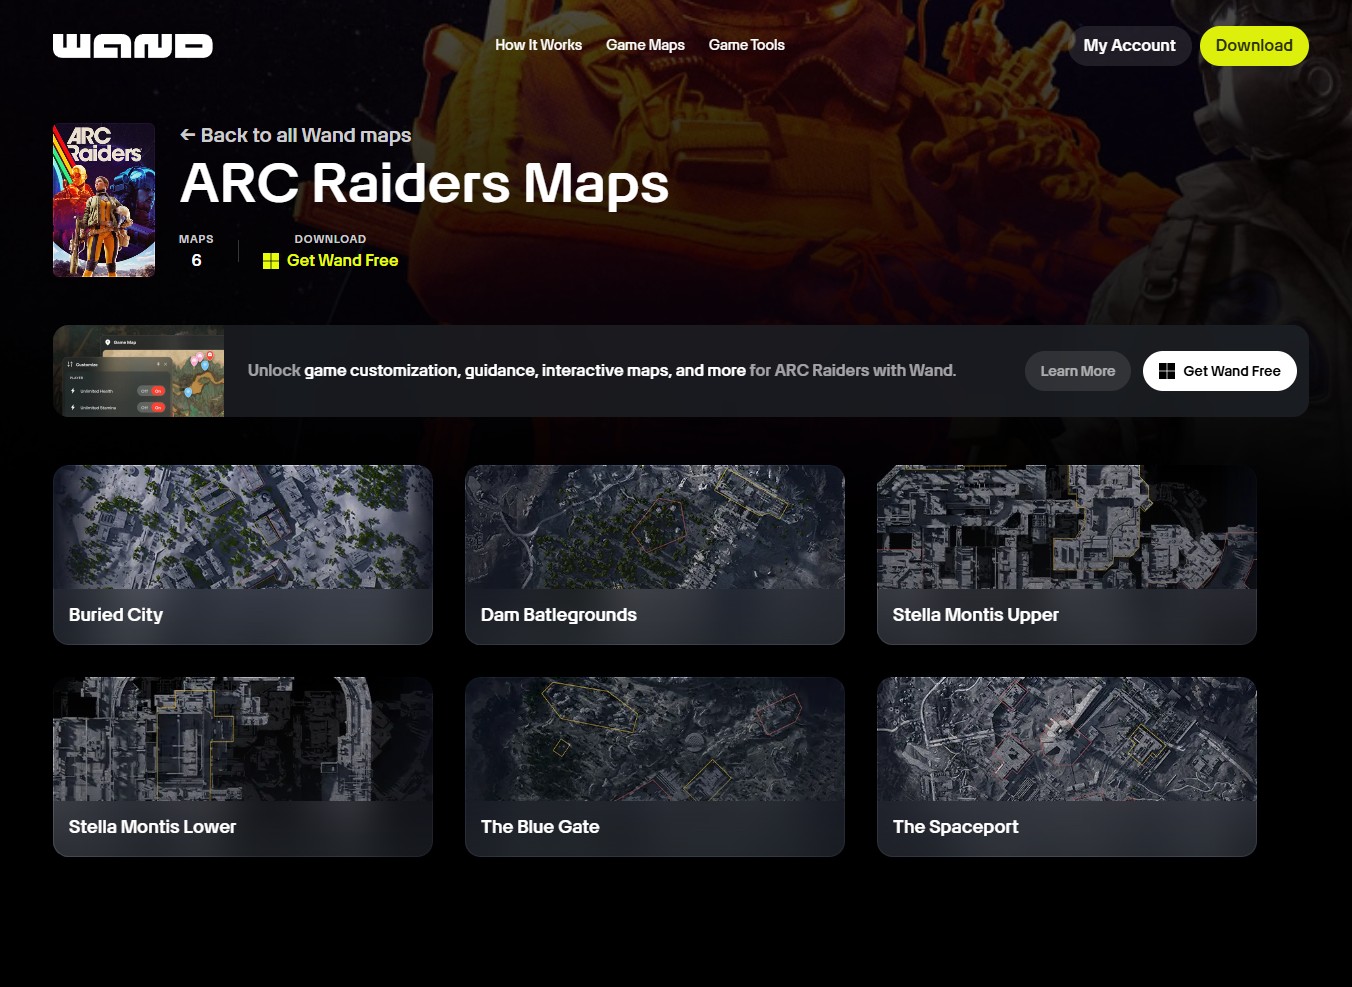Open The Blue Gate map thumbnail
The height and width of the screenshot is (987, 1352).
pyautogui.click(x=655, y=739)
